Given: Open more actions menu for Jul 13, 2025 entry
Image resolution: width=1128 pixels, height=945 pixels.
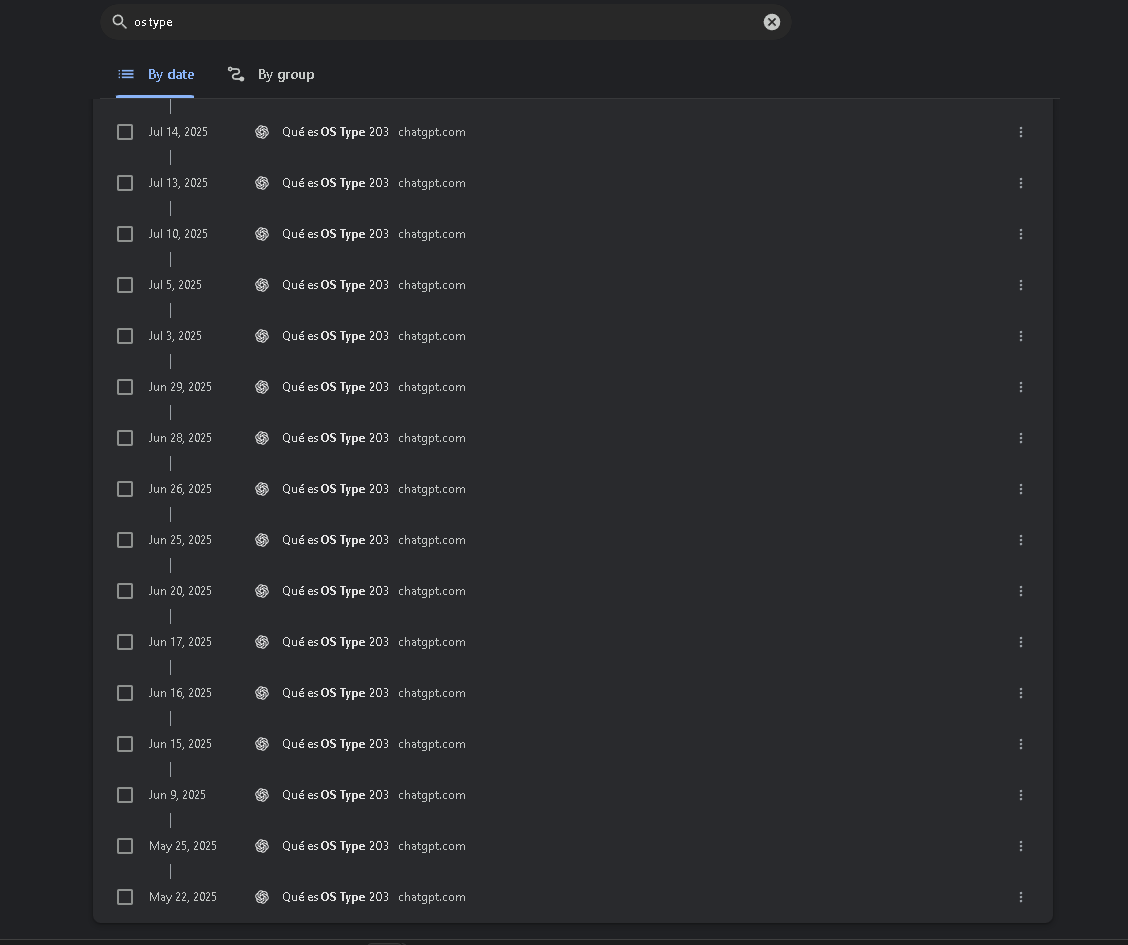Looking at the screenshot, I should coord(1021,183).
